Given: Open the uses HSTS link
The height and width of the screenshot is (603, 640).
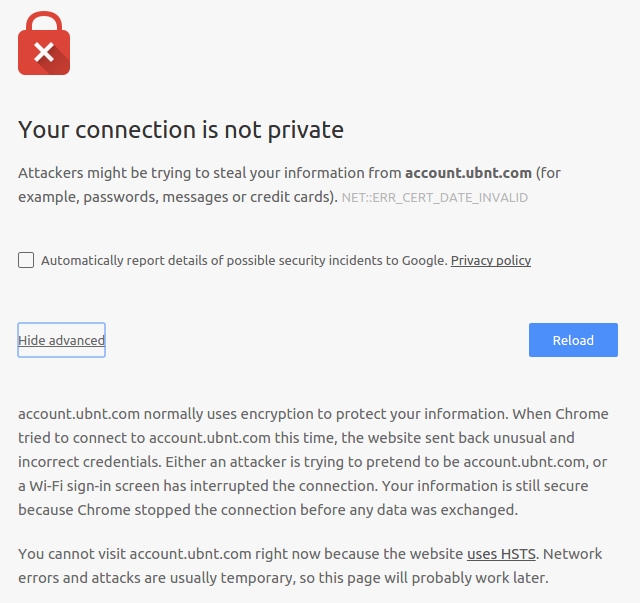Looking at the screenshot, I should point(501,554).
